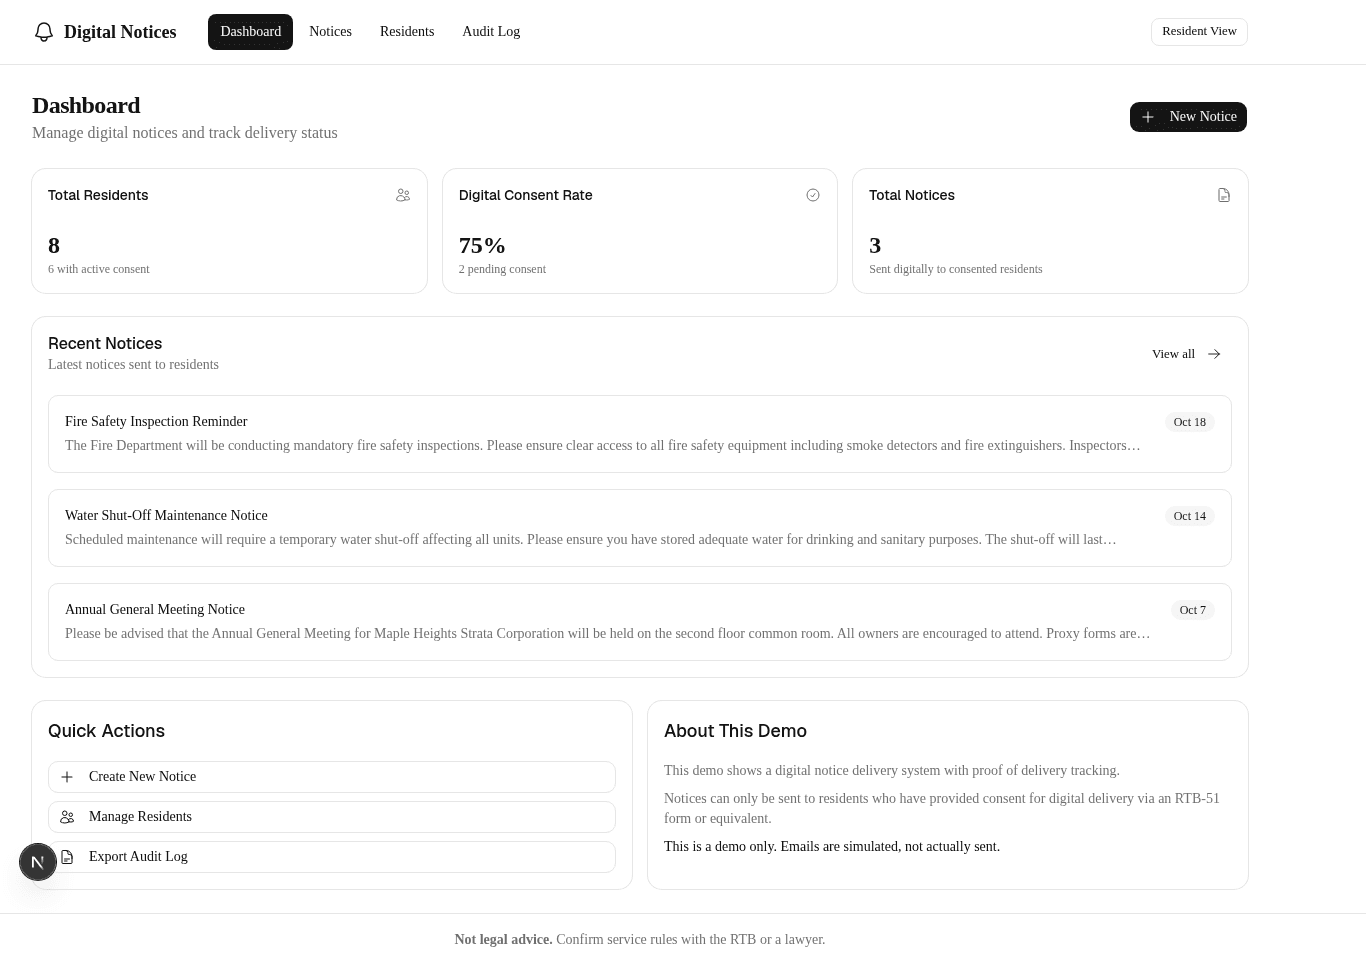Click the Digital Notices brand title
Screen dimensions: 1366x966
click(x=120, y=32)
